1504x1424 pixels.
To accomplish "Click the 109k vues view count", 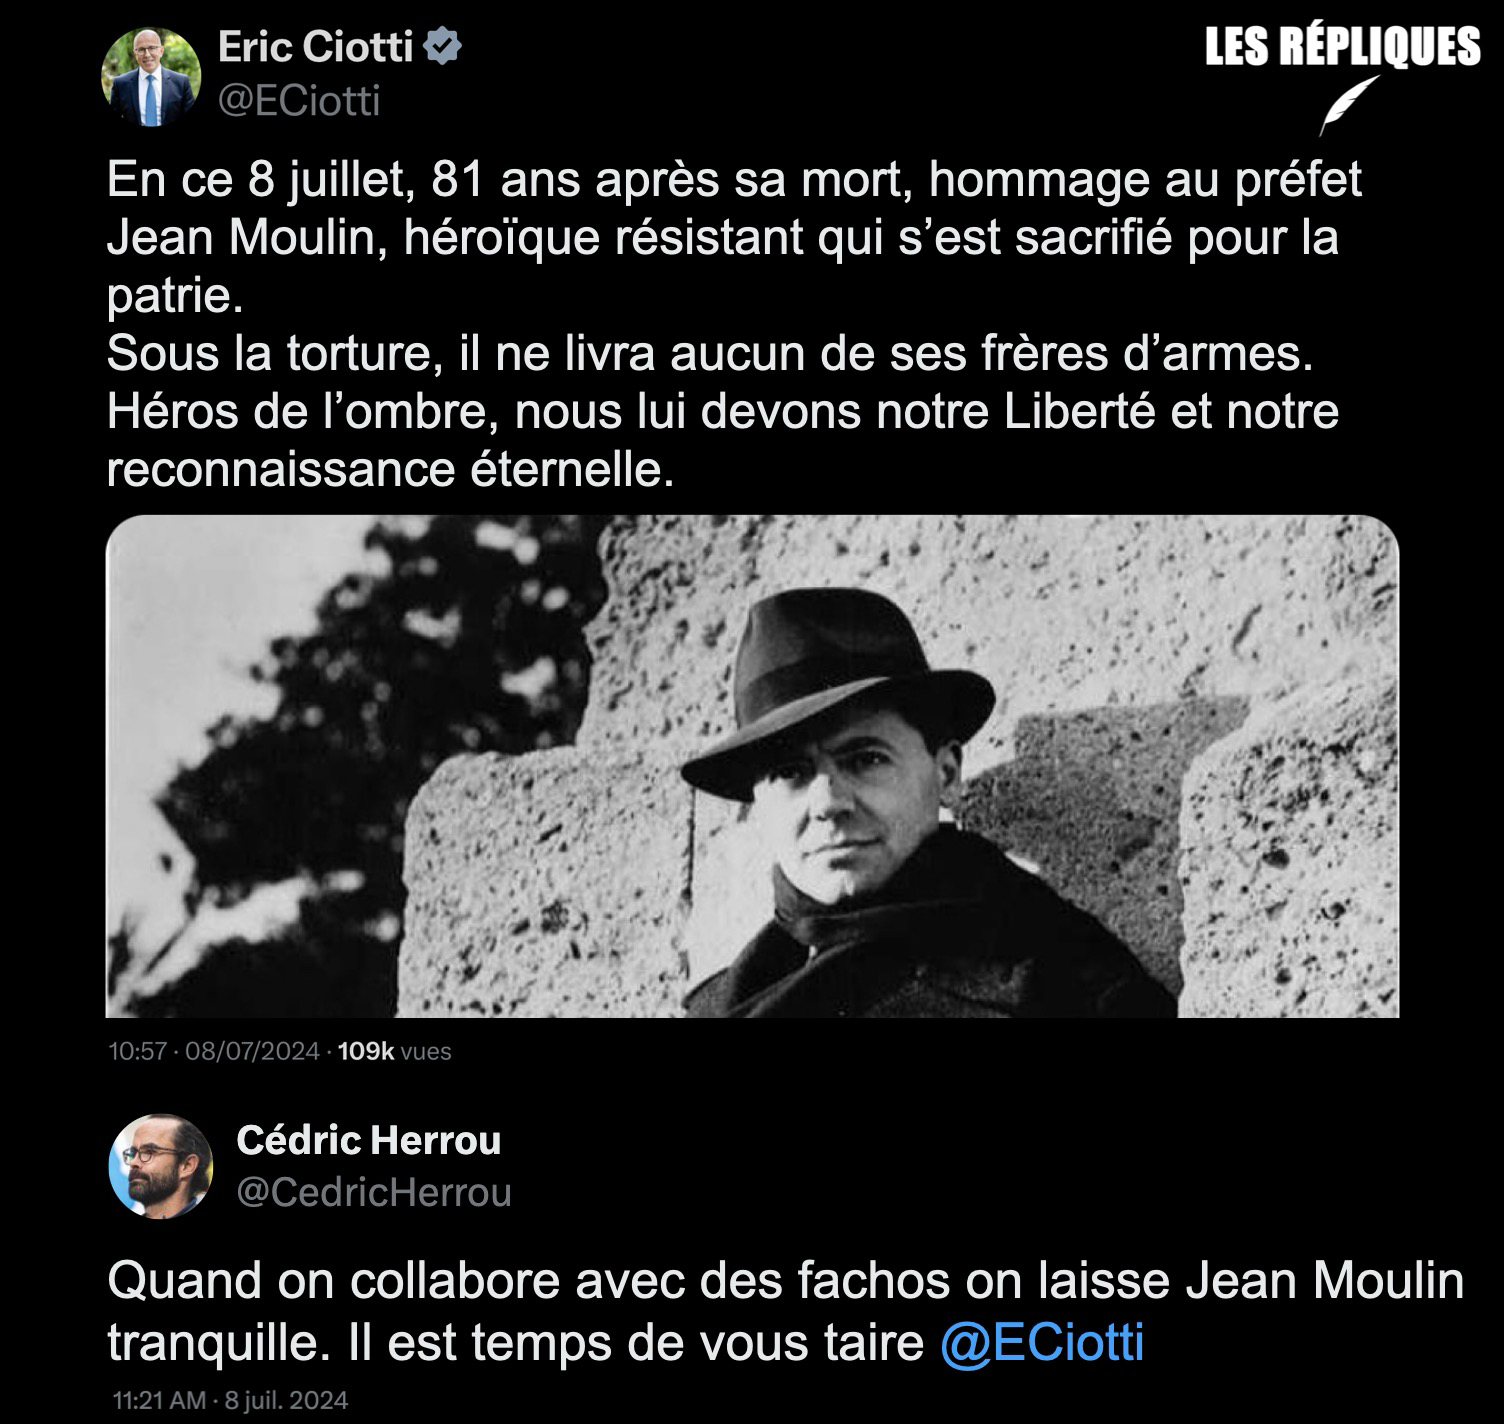I will coord(395,1051).
